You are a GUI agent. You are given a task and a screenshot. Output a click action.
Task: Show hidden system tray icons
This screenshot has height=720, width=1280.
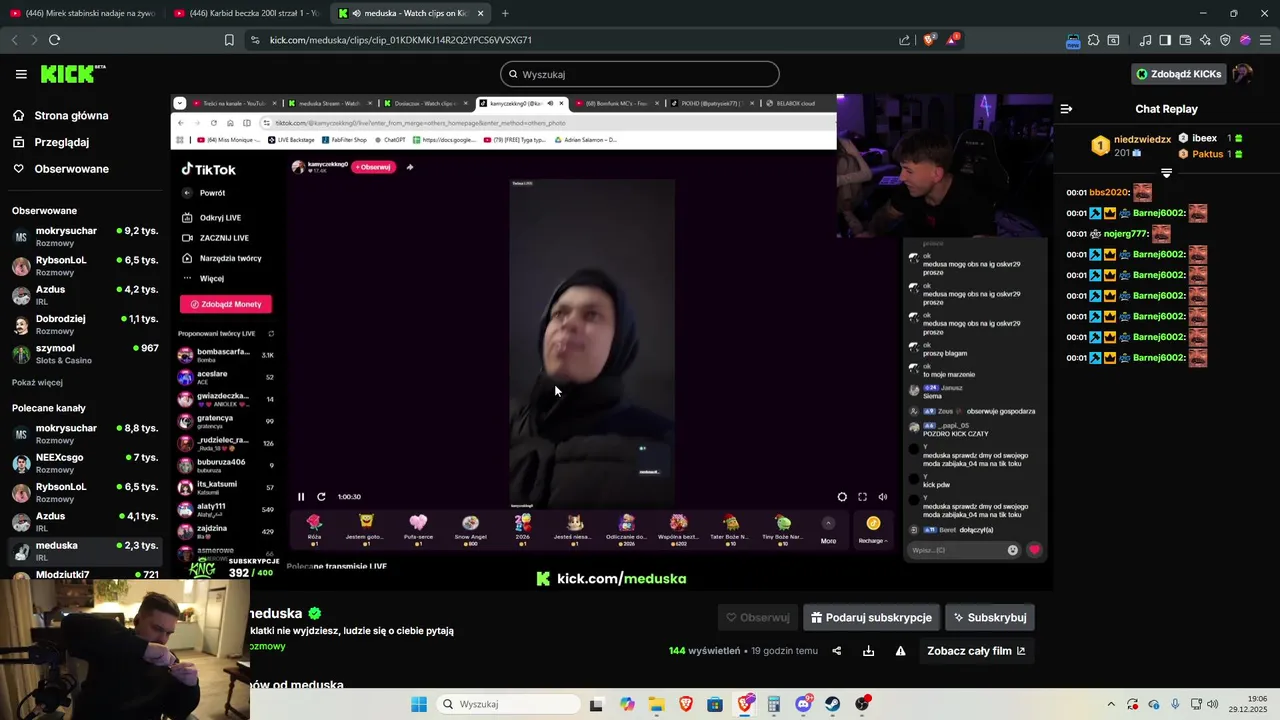point(1112,704)
